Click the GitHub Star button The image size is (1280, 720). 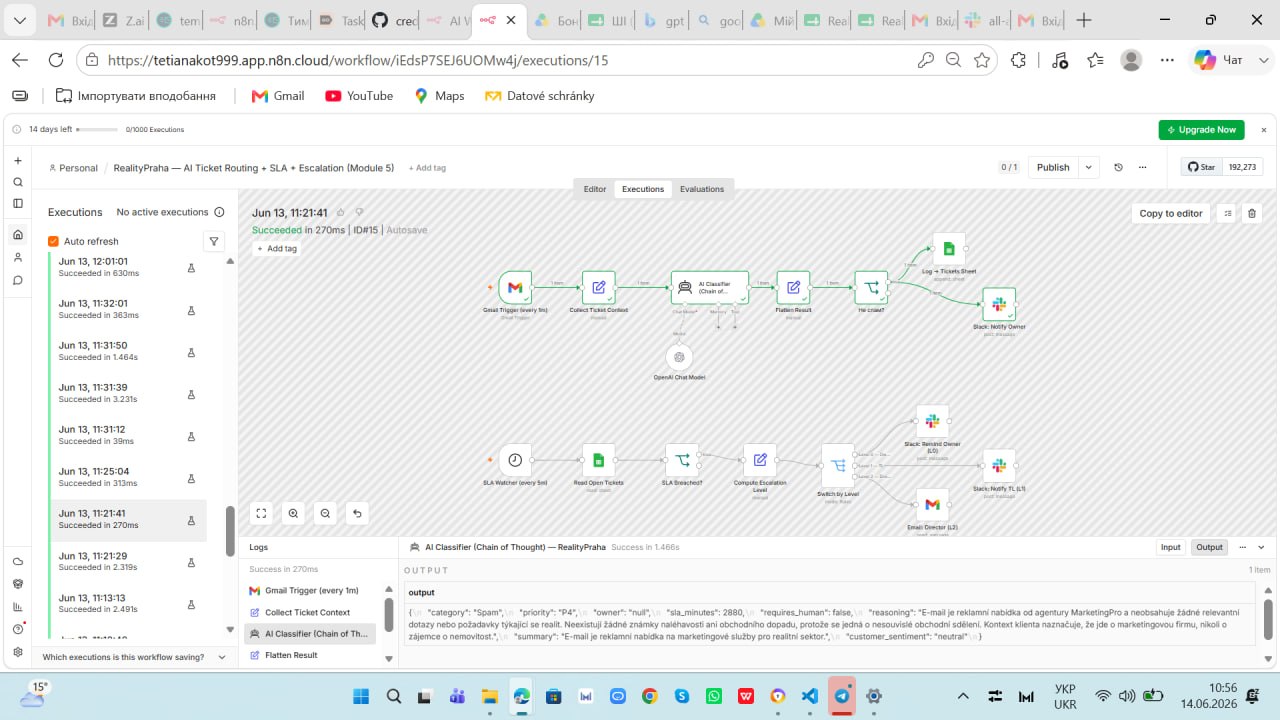pos(1201,167)
